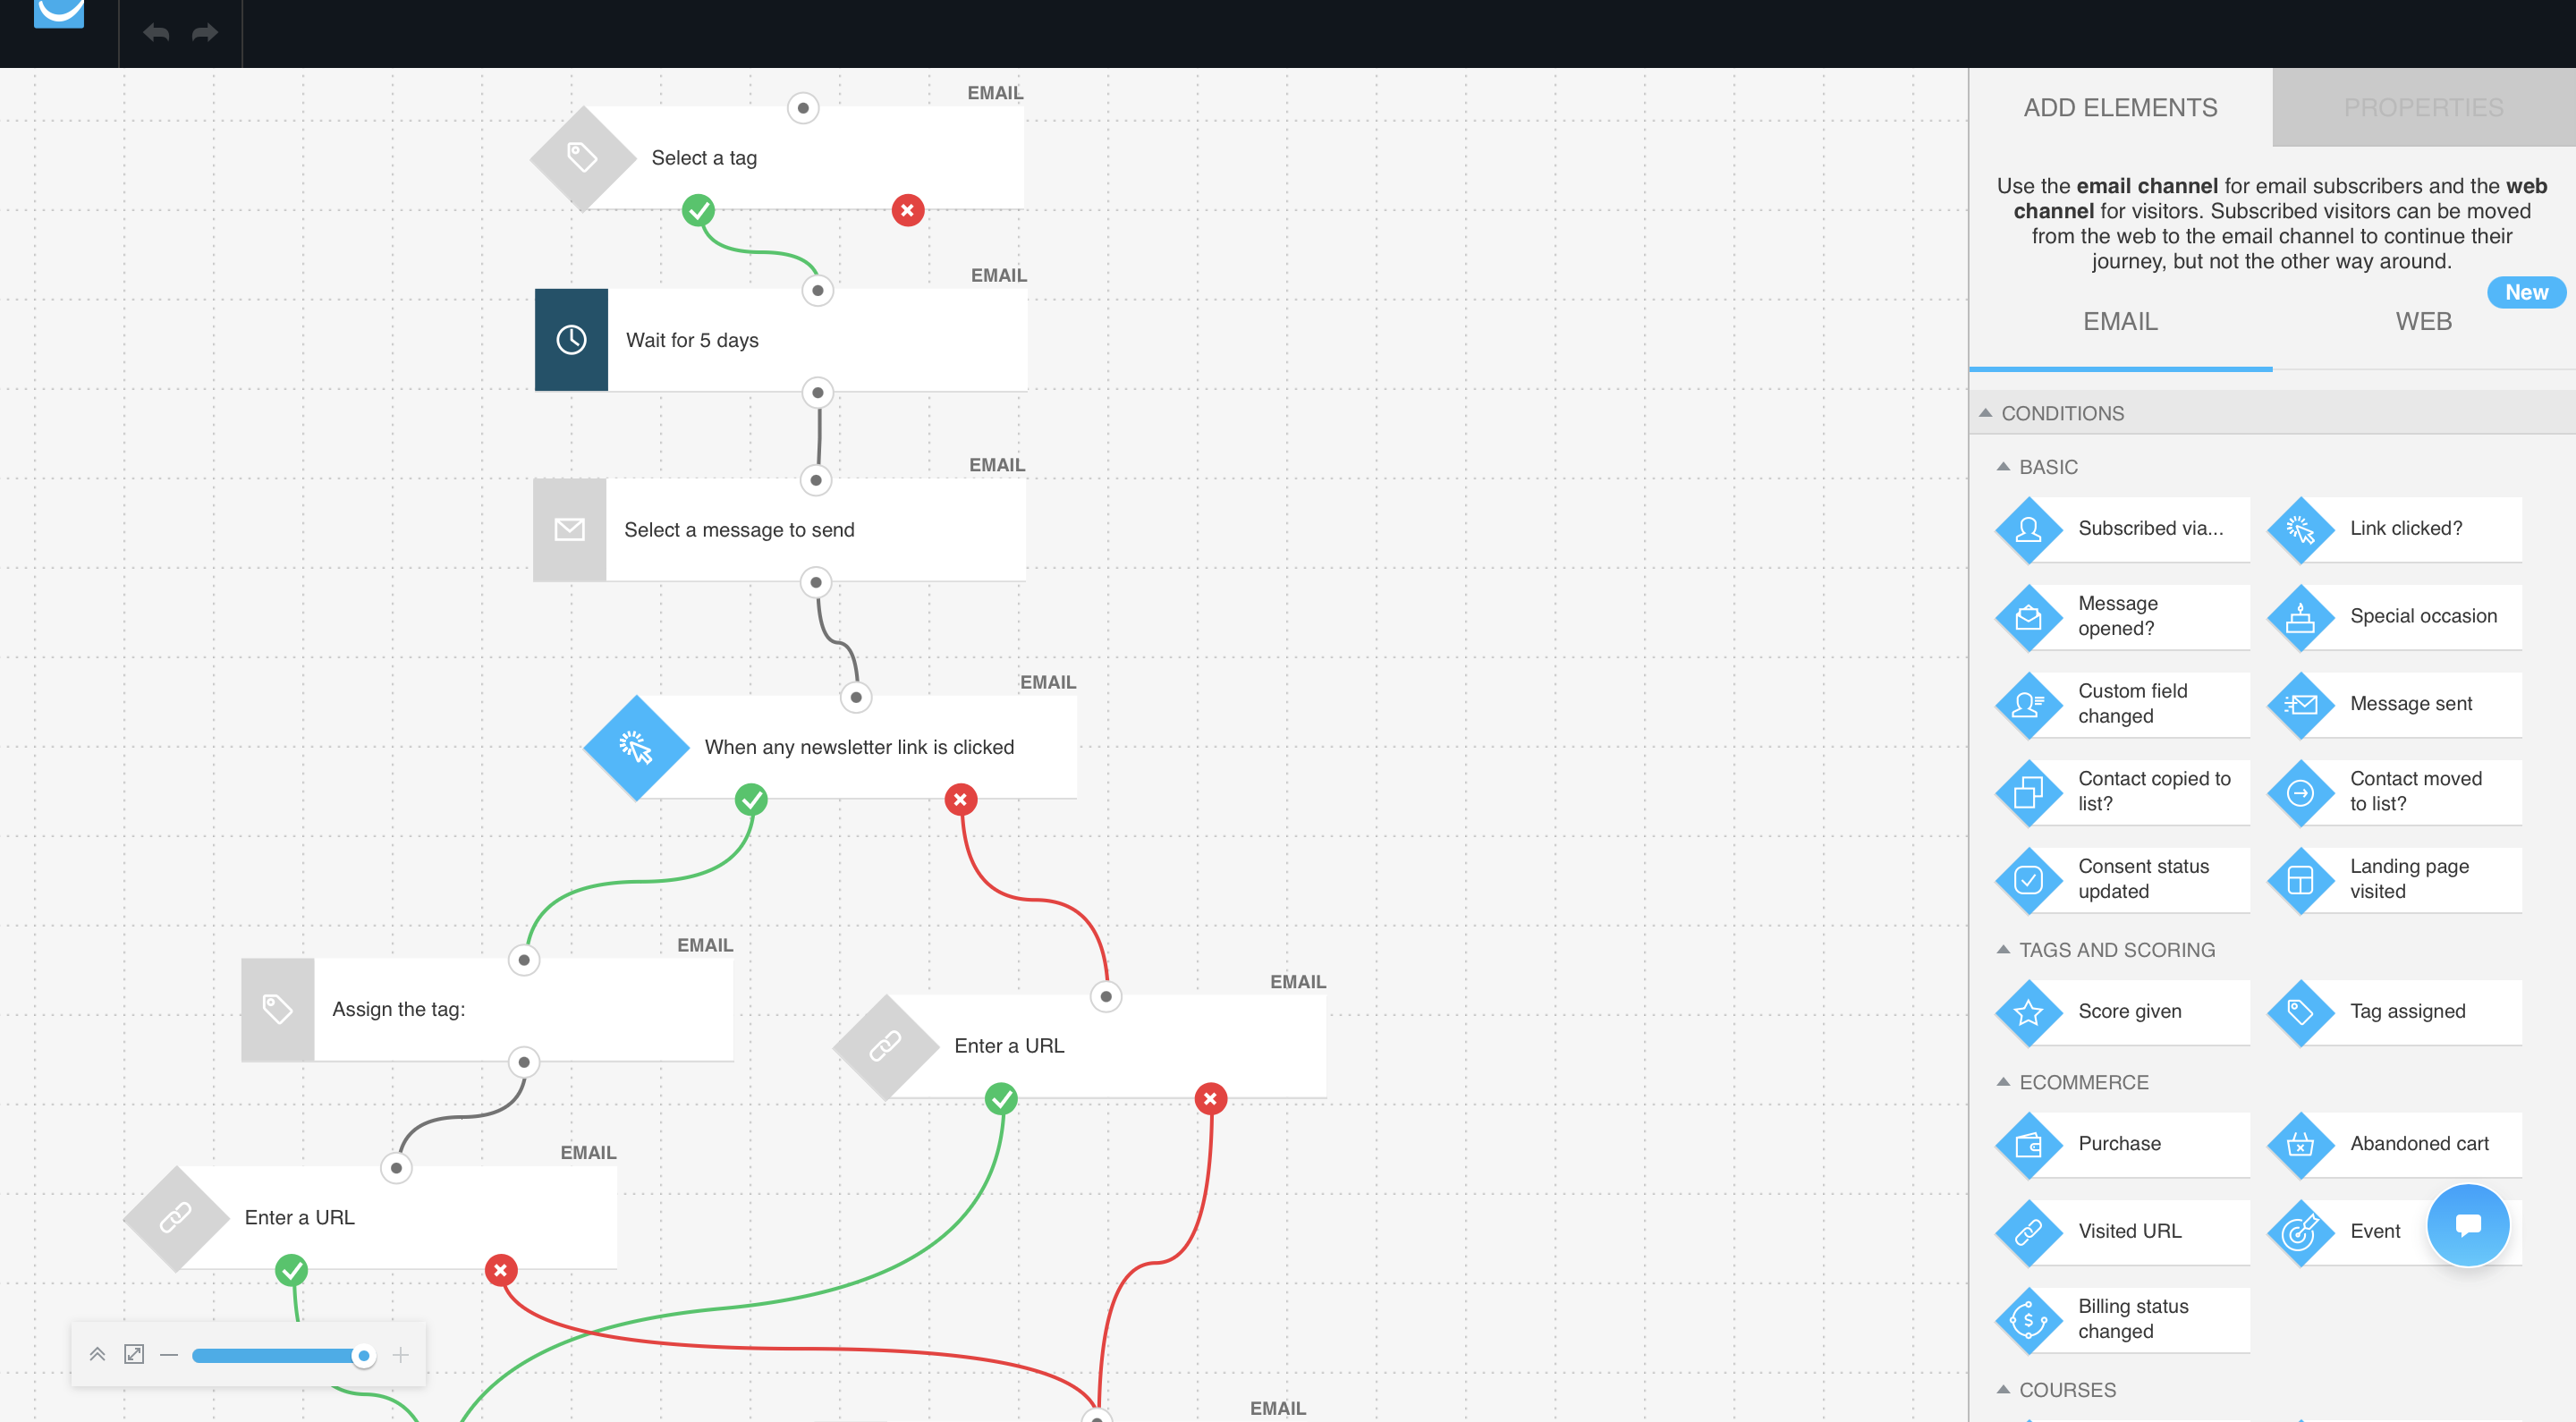This screenshot has width=2576, height=1422.
Task: Add the Custom field changed element
Action: point(2122,705)
